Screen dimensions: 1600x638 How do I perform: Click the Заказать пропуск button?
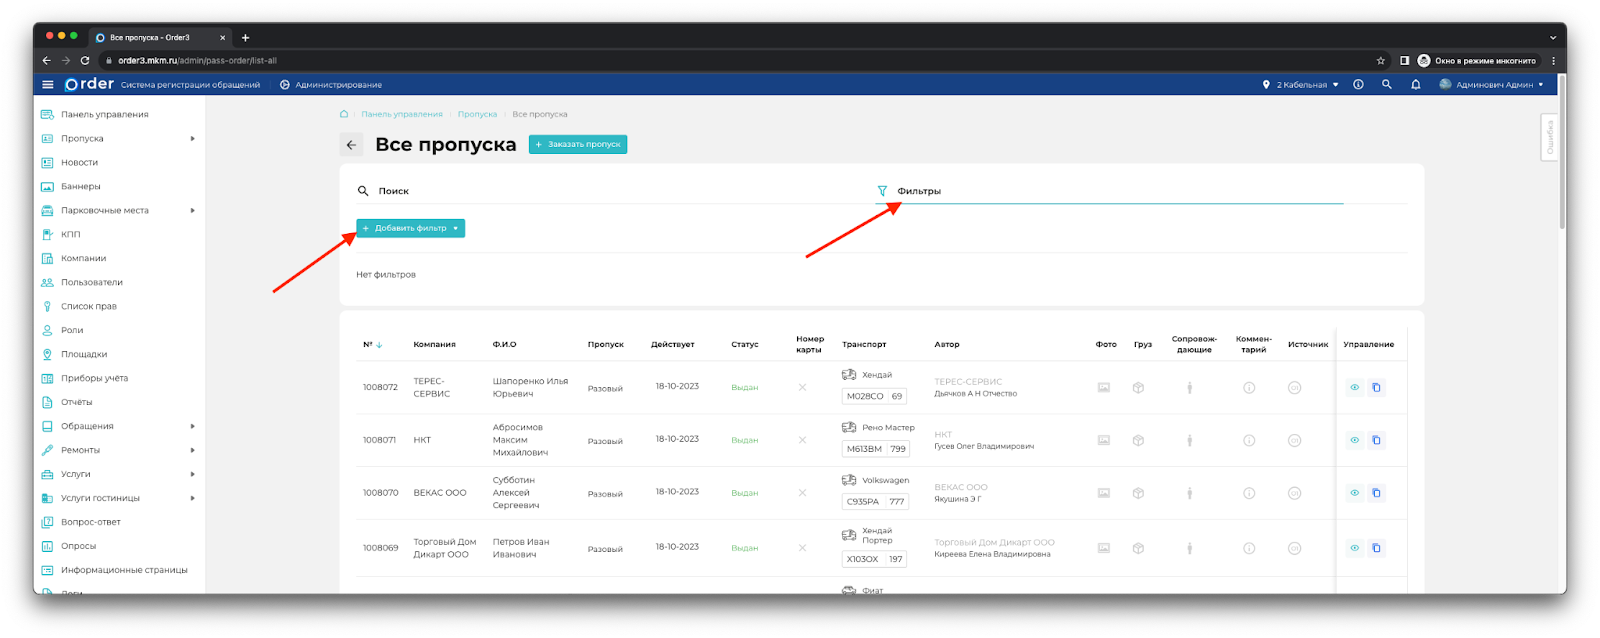coord(577,144)
